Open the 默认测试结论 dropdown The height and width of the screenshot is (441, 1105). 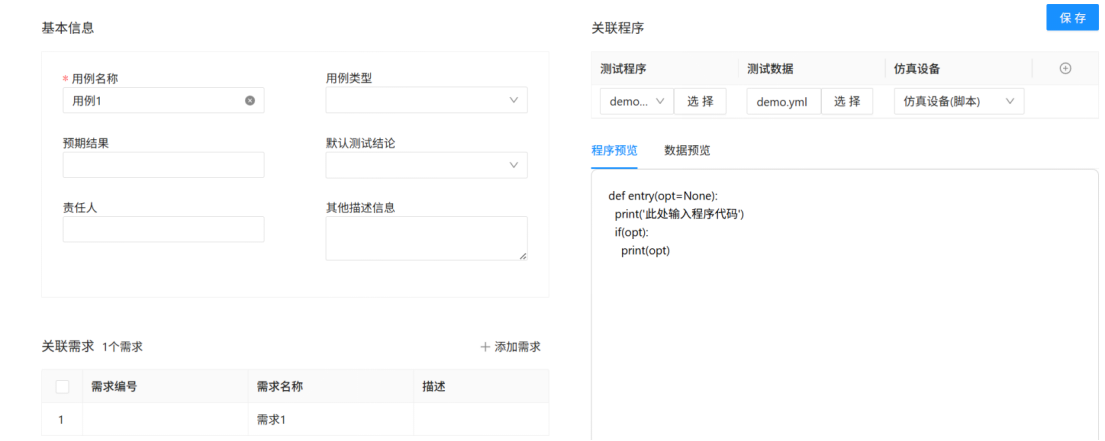pyautogui.click(x=426, y=165)
